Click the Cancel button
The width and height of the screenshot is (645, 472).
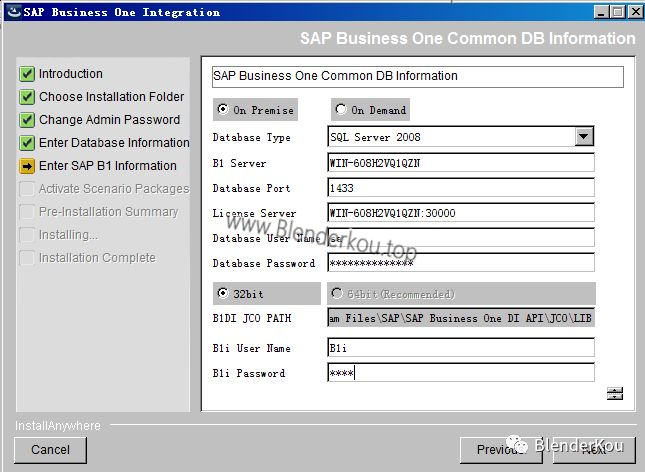[50, 450]
